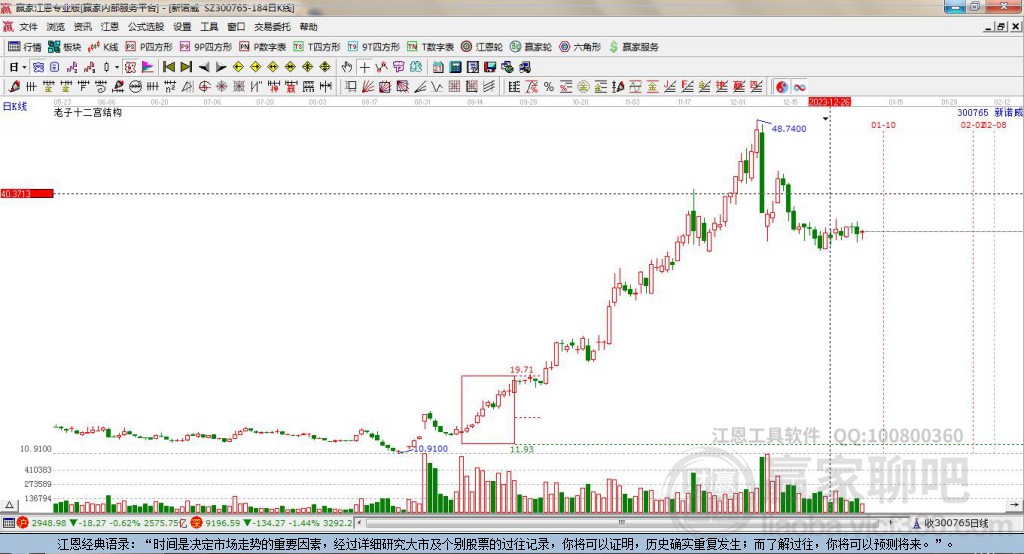Click the 01-10 date marker
The image size is (1024, 554).
(x=883, y=125)
